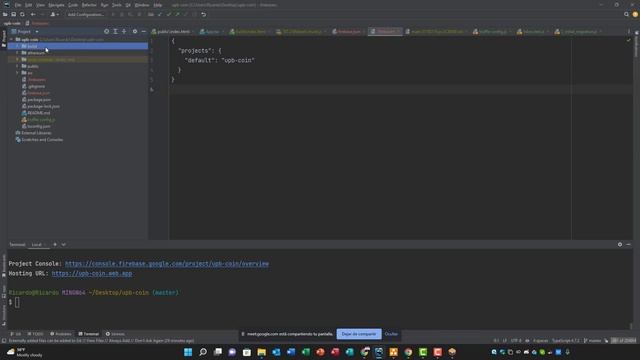Open the Edit menu
The image size is (640, 360).
click(28, 5)
